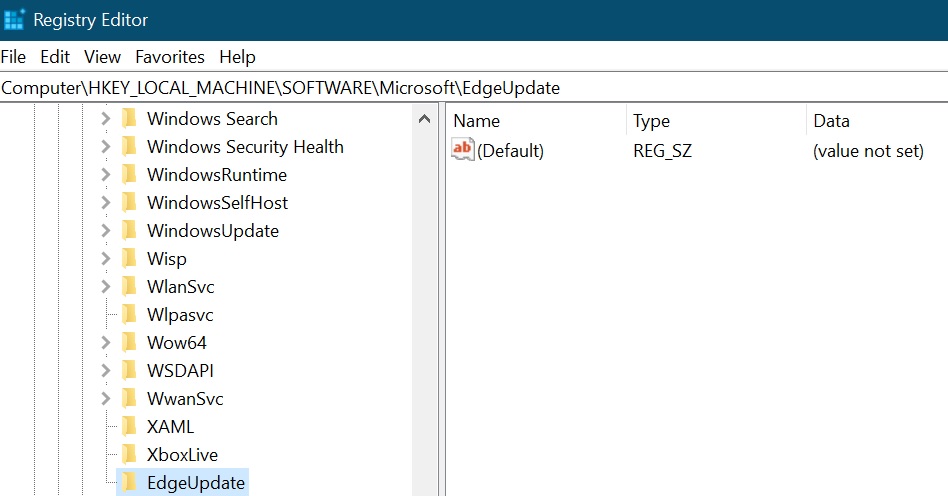
Task: Click the Windows Security Health folder icon
Action: point(129,146)
